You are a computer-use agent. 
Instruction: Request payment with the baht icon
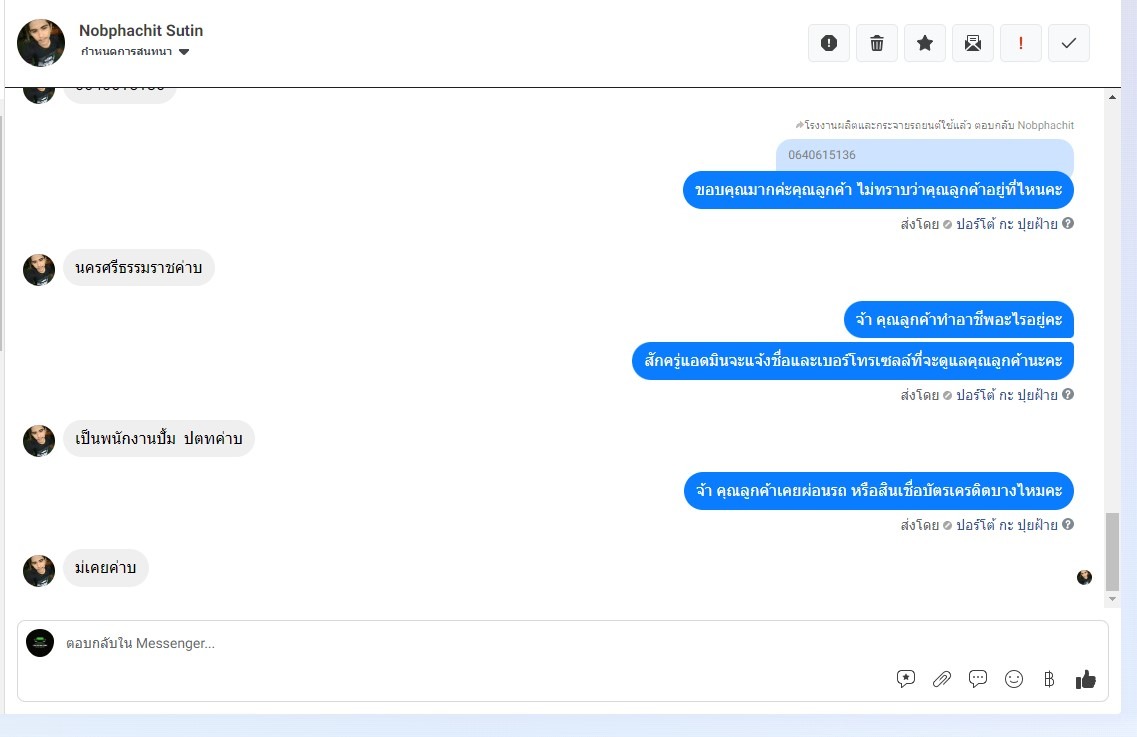(1049, 679)
